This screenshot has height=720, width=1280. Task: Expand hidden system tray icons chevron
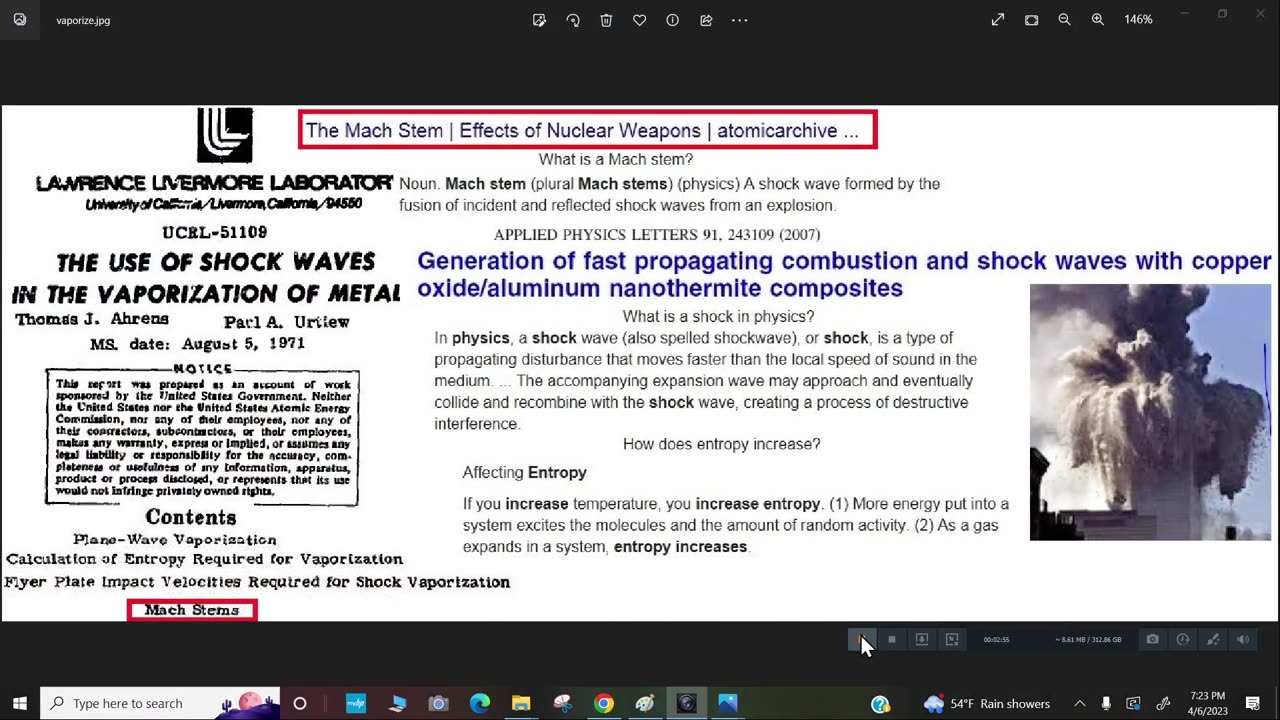[x=1080, y=703]
